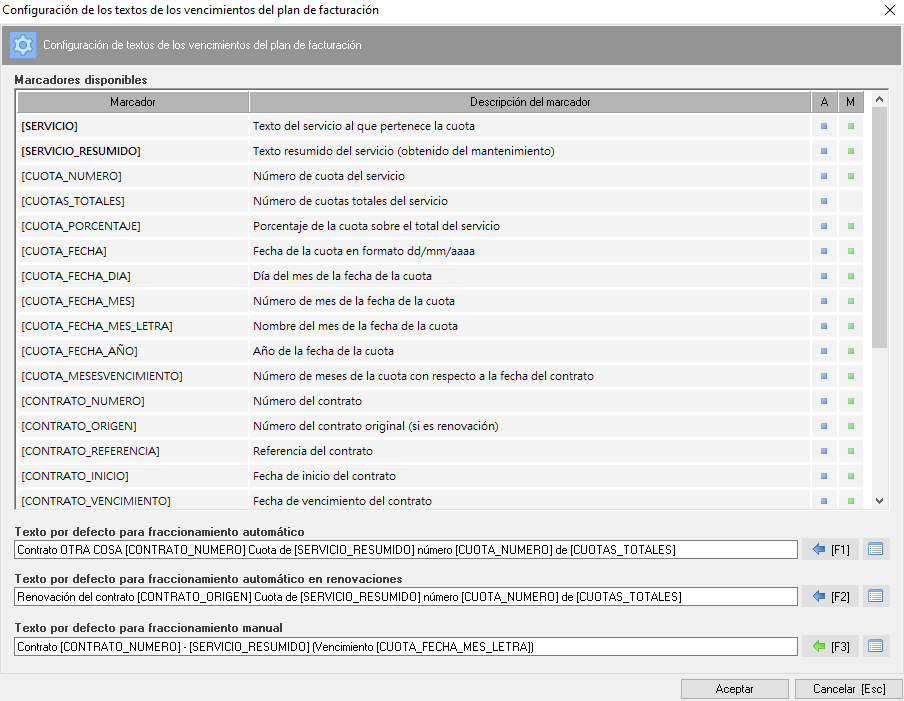Click the Aceptar button
Viewport: 904px width, 701px height.
pyautogui.click(x=734, y=689)
